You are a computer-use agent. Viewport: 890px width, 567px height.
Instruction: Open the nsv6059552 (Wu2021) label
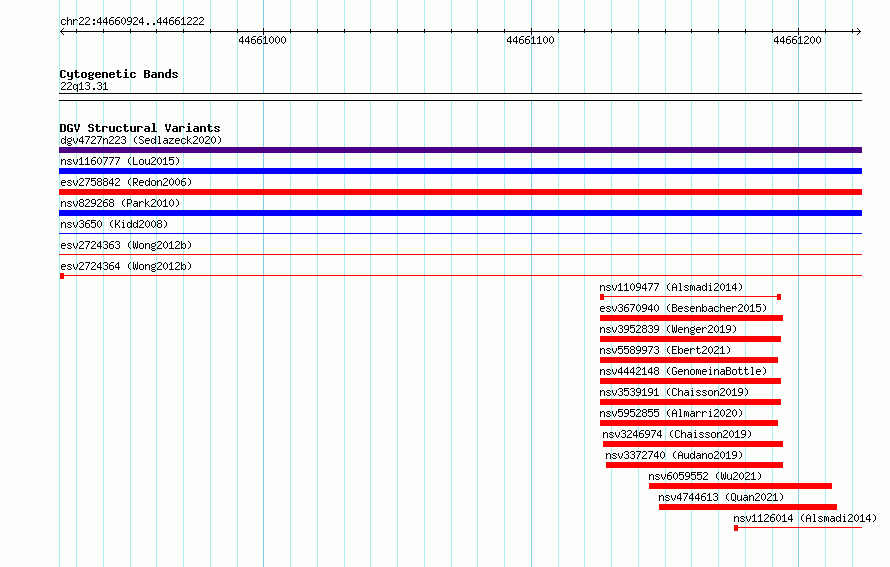pyautogui.click(x=706, y=476)
